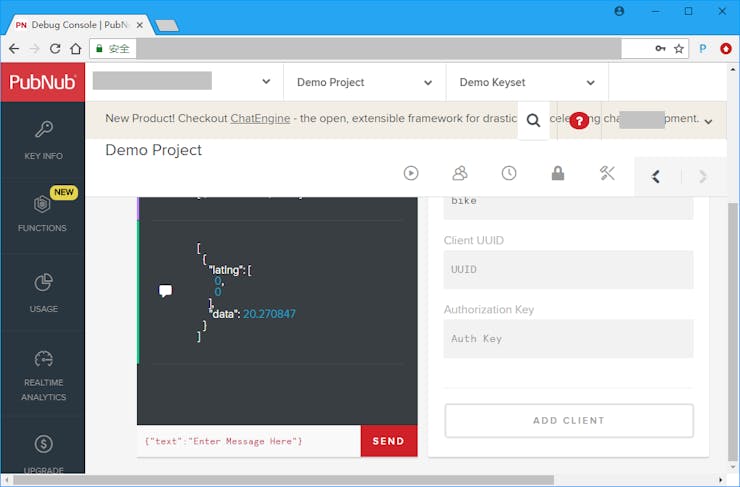The height and width of the screenshot is (487, 740).
Task: Open a new browser tab
Action: pyautogui.click(x=167, y=25)
